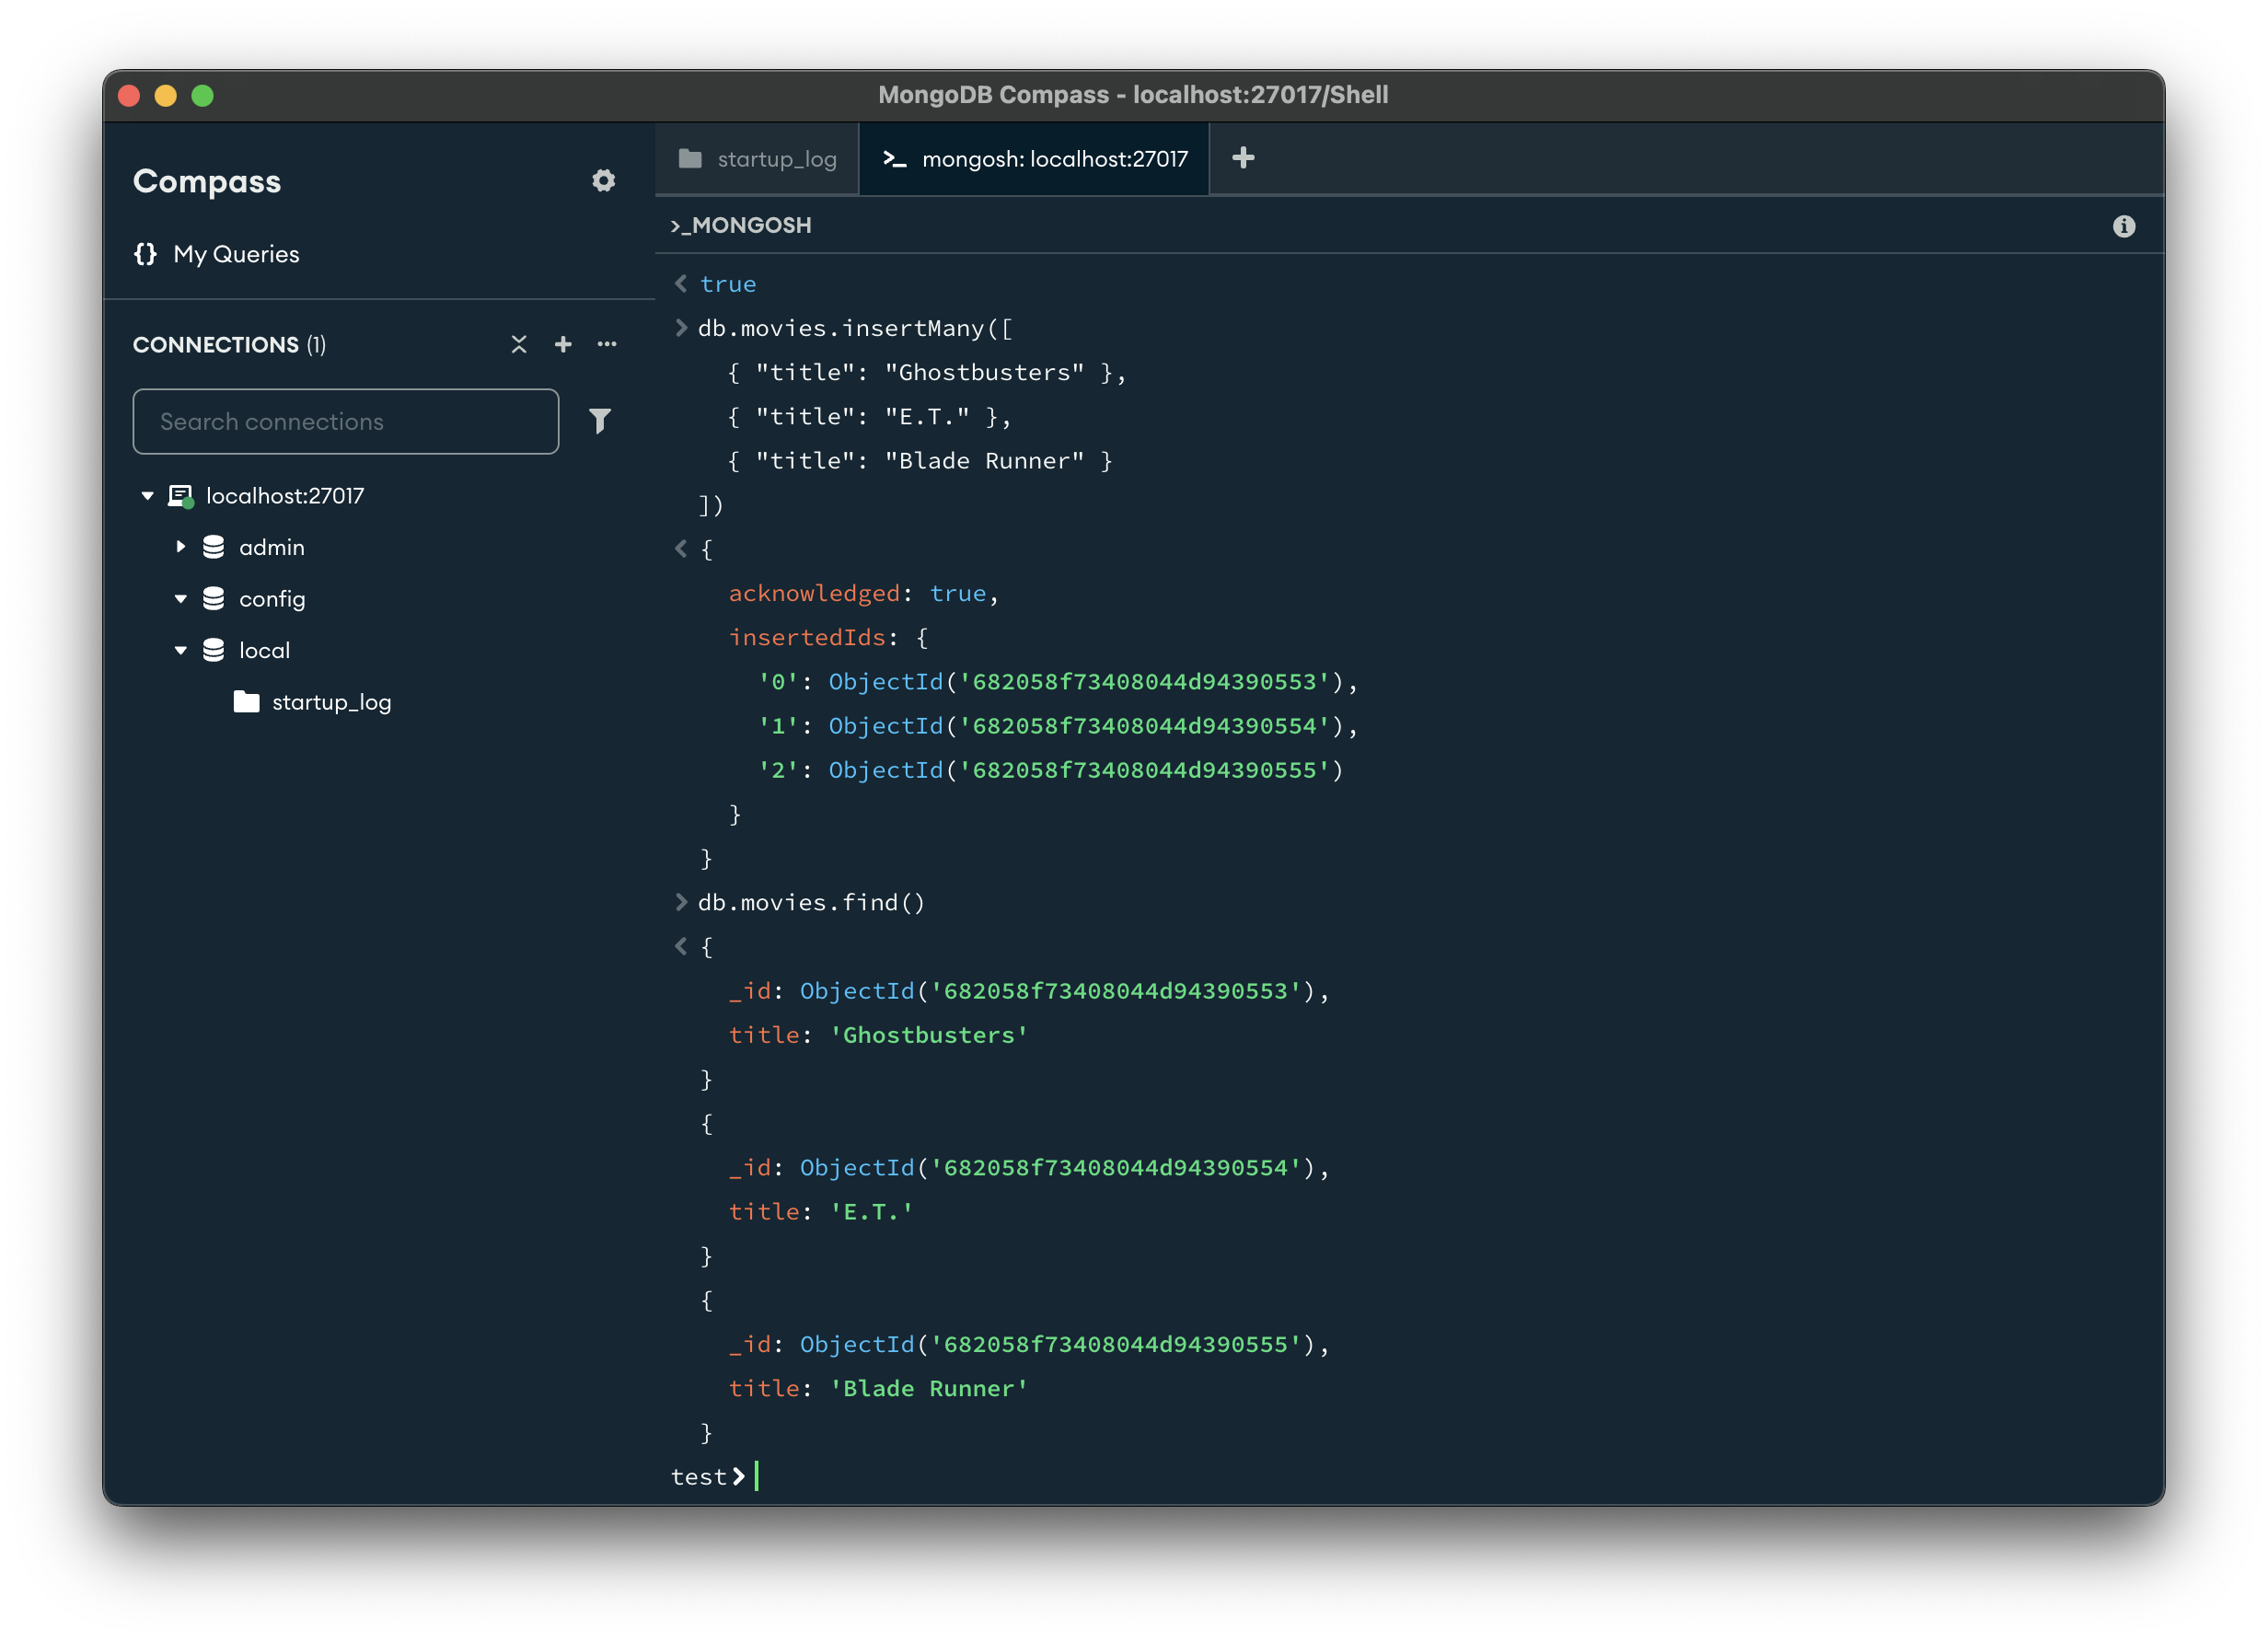
Task: Expand the admin database
Action: click(181, 547)
